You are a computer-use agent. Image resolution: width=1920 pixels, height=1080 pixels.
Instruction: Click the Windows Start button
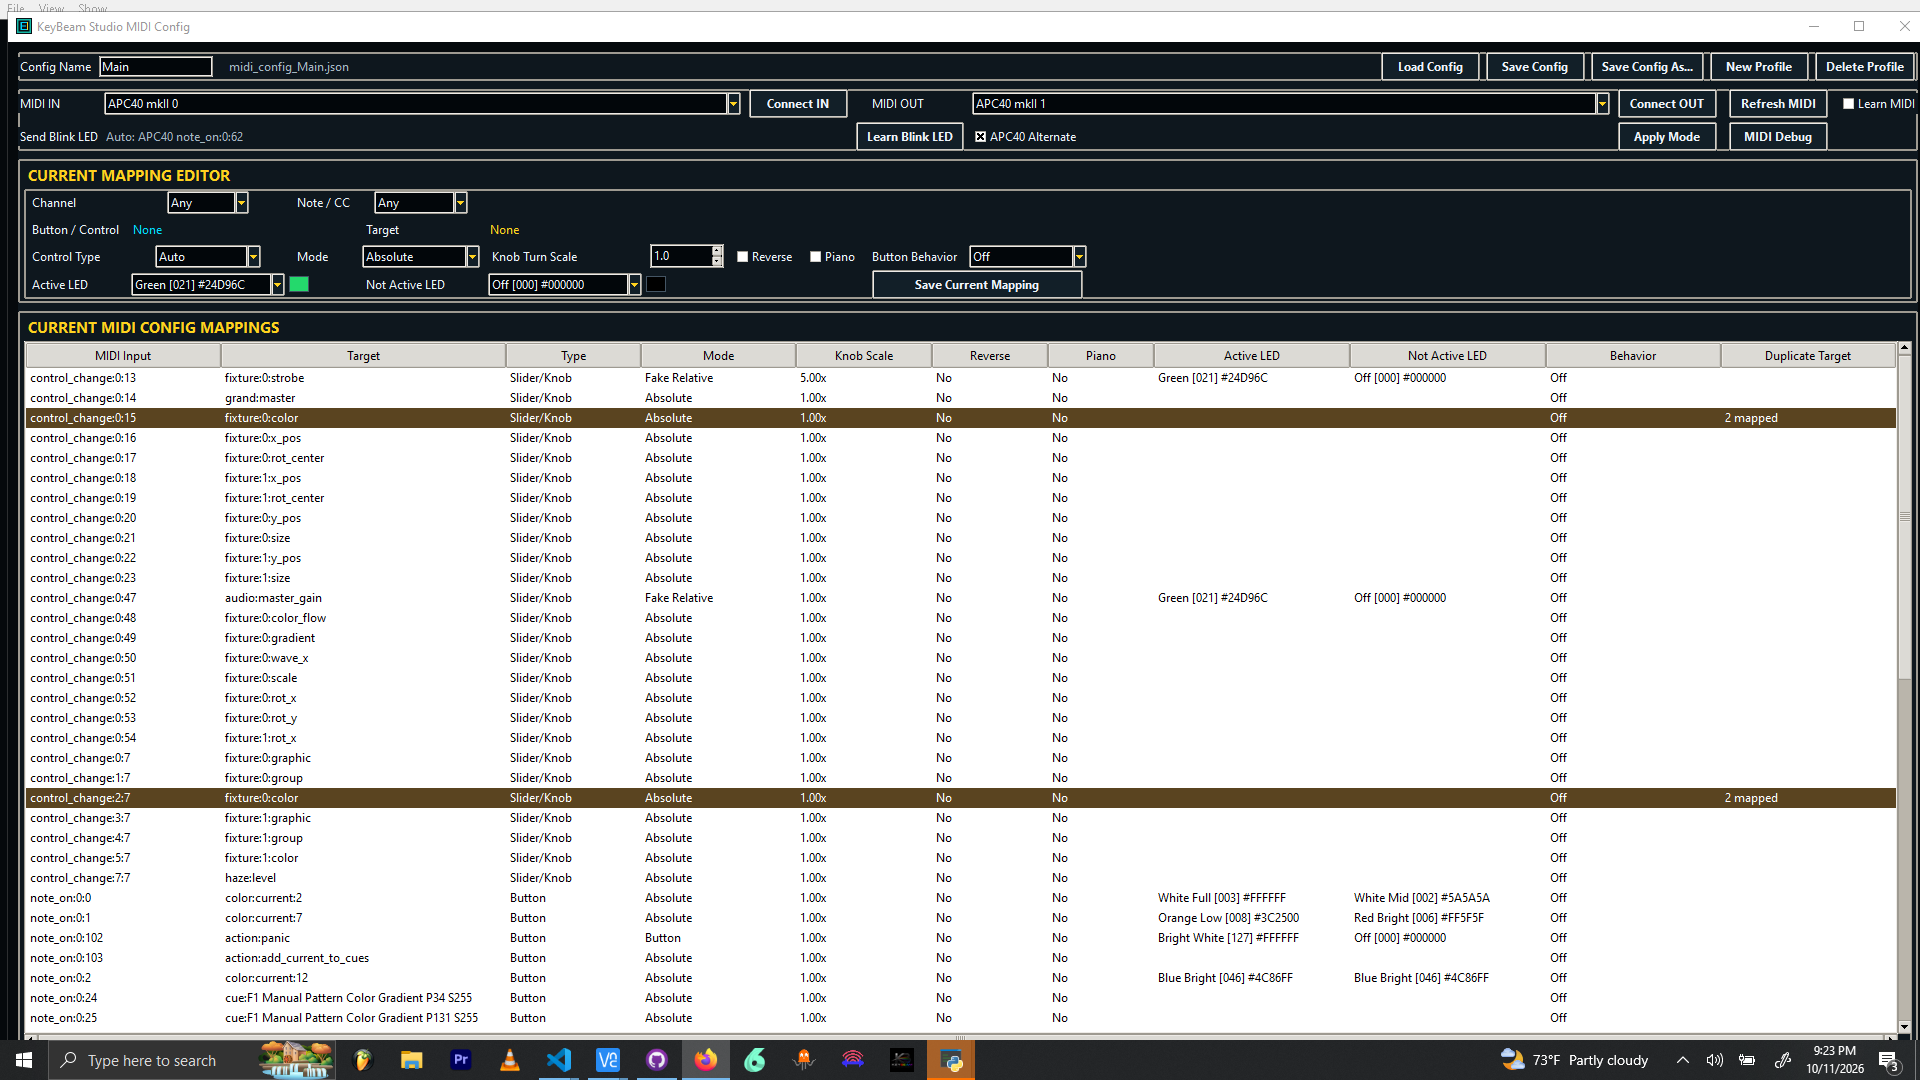pos(24,1060)
